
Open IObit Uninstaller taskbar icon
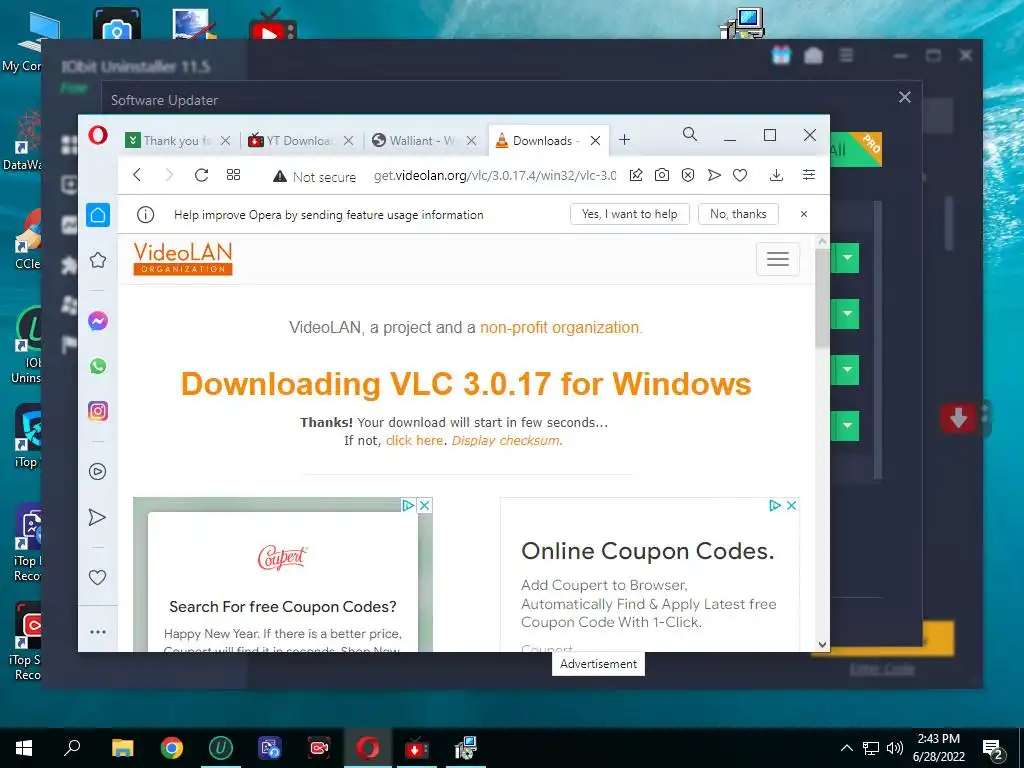click(x=221, y=748)
